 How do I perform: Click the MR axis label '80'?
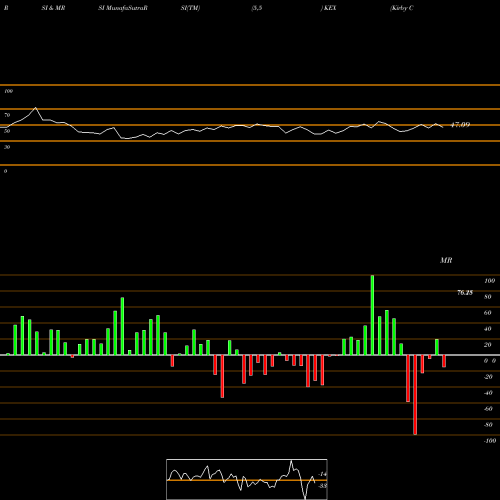(488, 297)
